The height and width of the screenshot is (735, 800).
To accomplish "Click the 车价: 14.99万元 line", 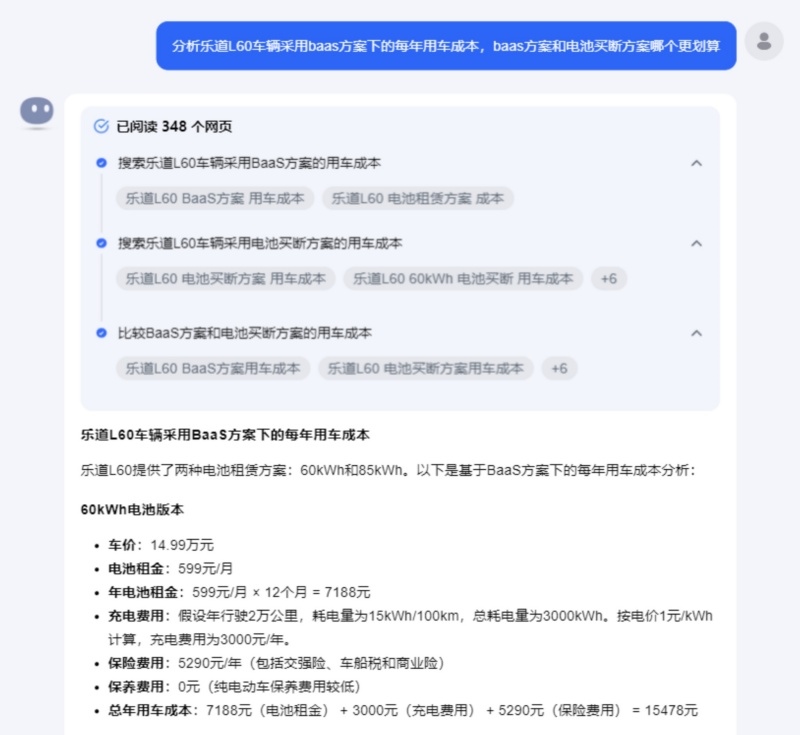I will click(161, 545).
